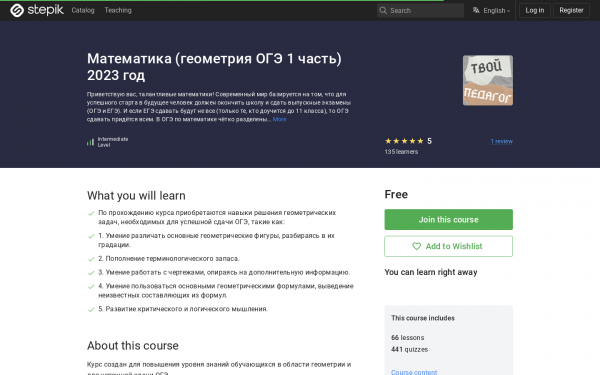Screen dimensions: 600x375
Task: Click the You can learn right away text
Action: [x=431, y=272]
